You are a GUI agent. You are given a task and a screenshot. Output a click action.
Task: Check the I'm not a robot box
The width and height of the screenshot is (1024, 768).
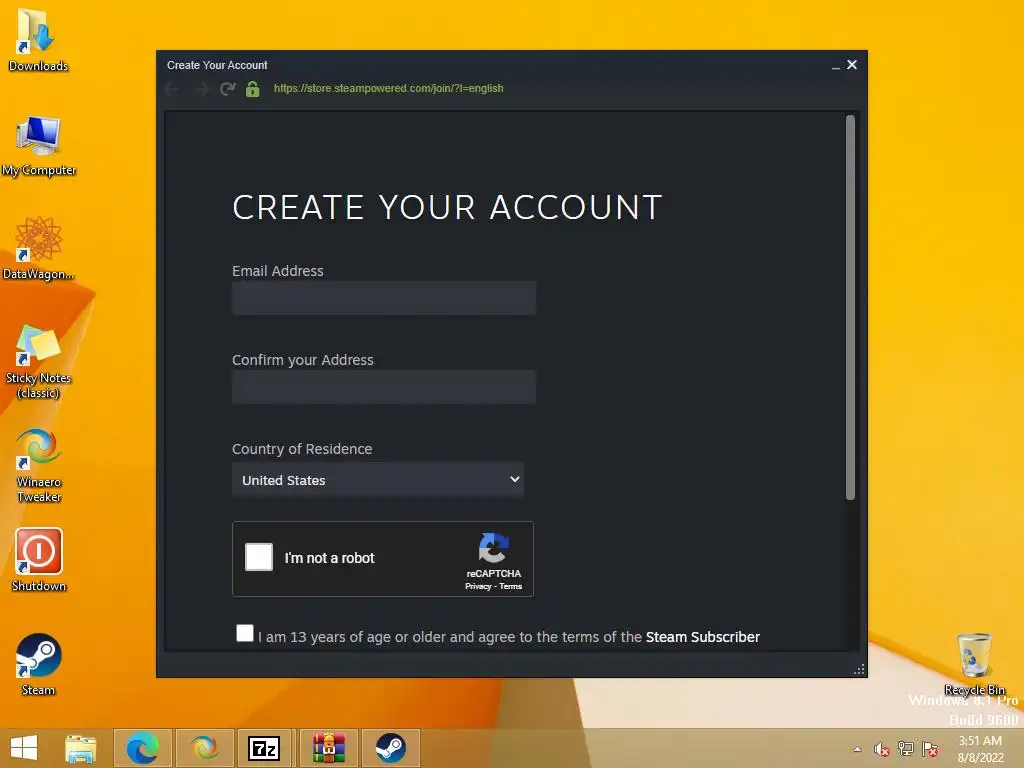(259, 557)
